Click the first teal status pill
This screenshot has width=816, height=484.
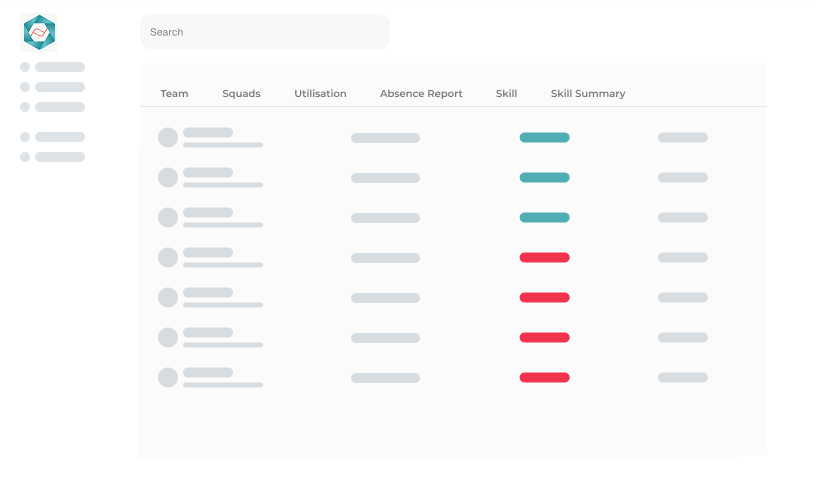point(544,137)
